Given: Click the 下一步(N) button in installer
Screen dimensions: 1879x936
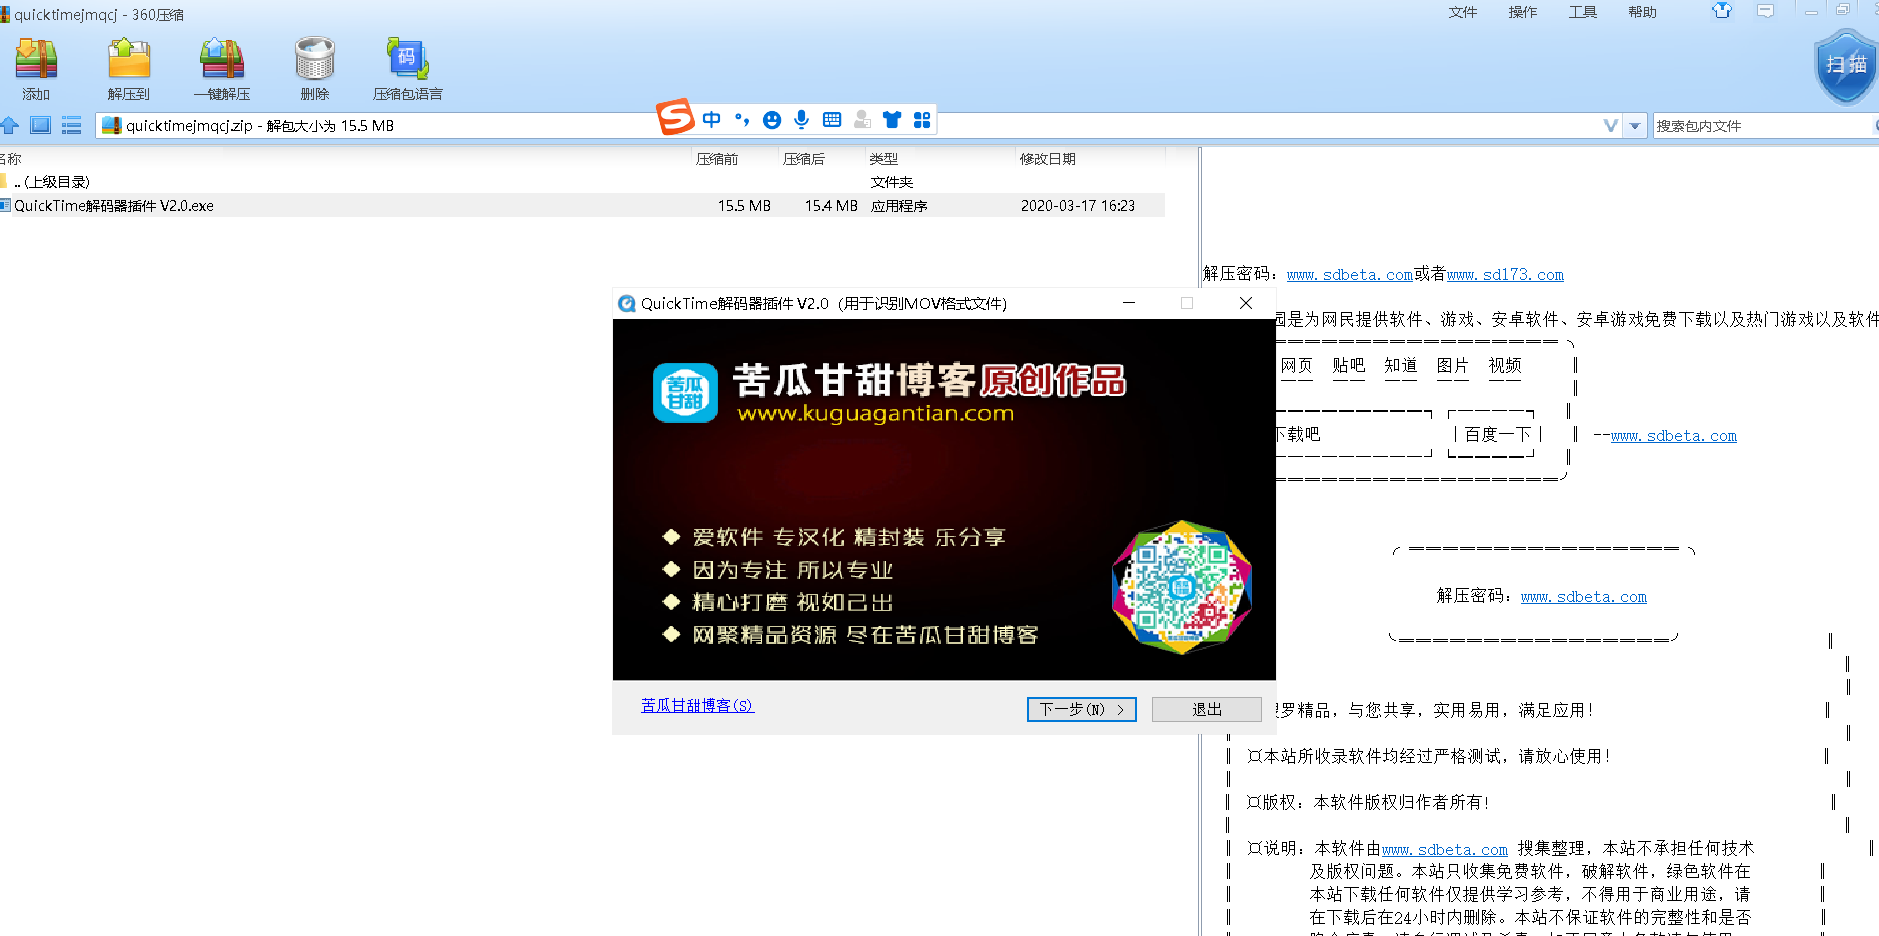Looking at the screenshot, I should click(1082, 709).
